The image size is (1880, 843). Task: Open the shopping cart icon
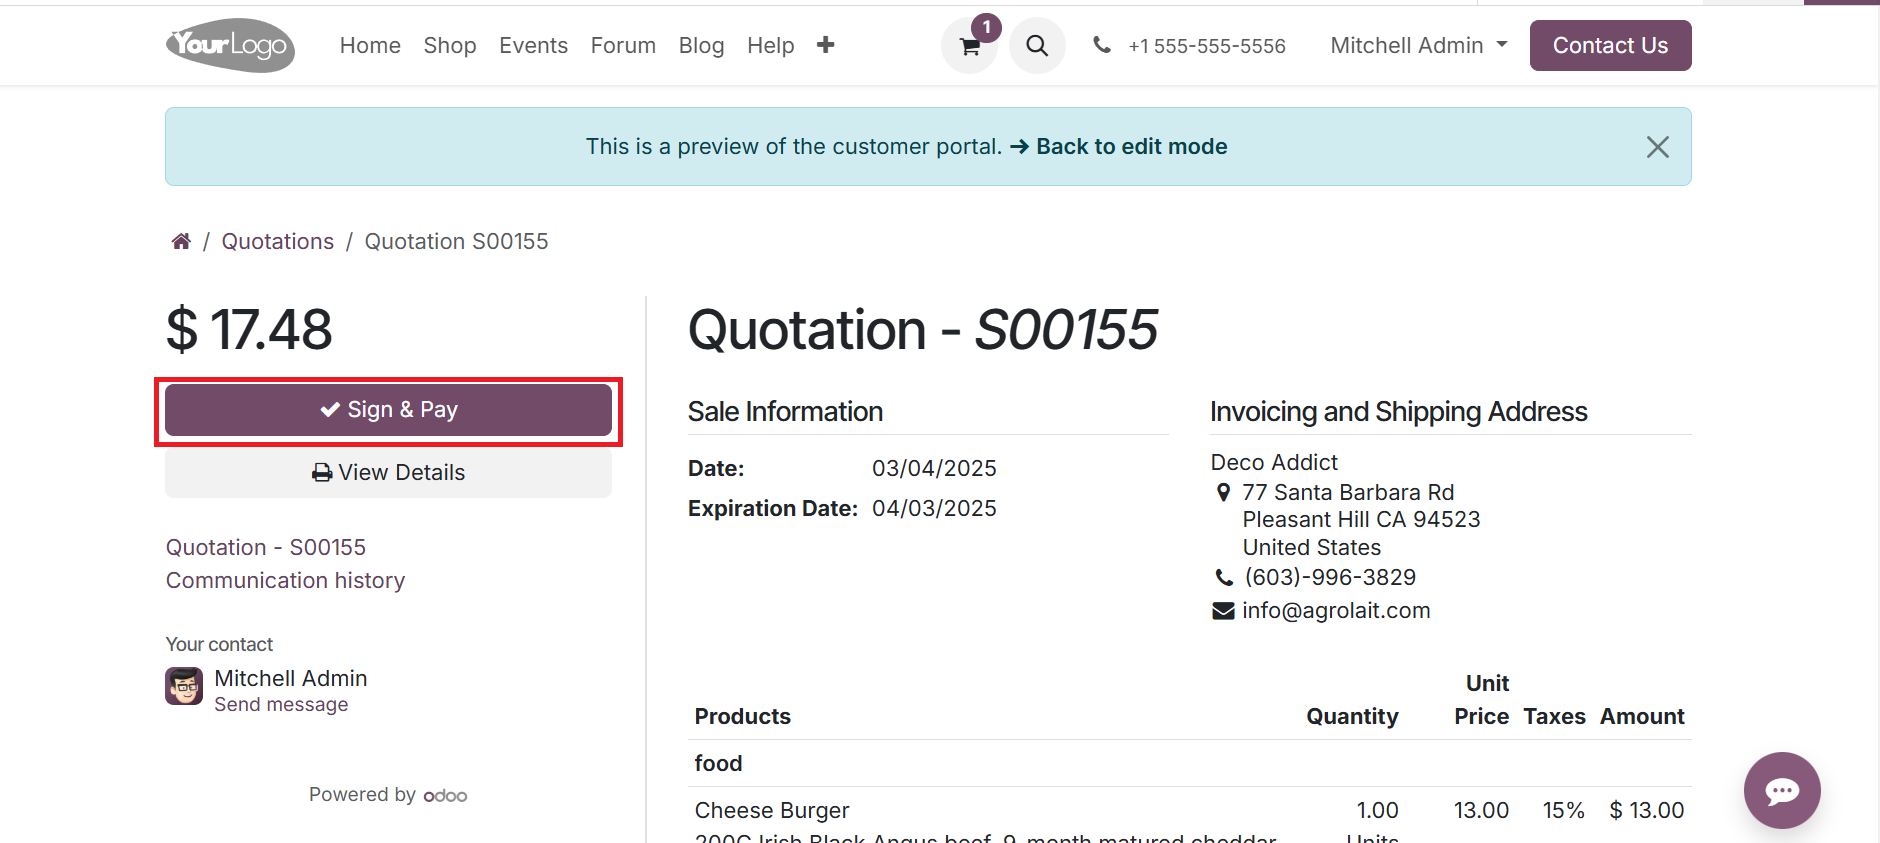coord(969,46)
